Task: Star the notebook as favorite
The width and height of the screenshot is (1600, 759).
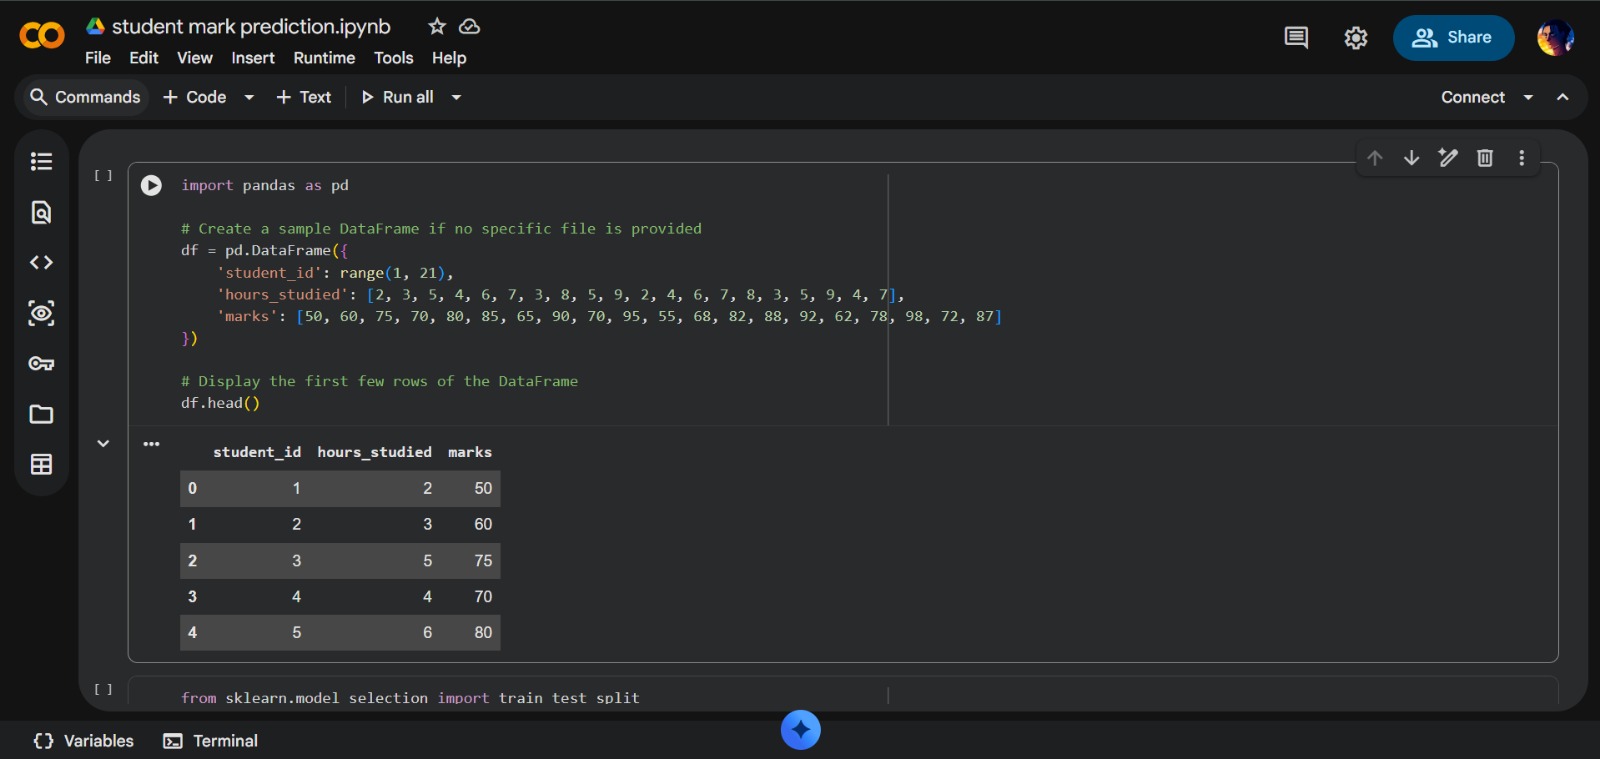Action: click(x=437, y=27)
